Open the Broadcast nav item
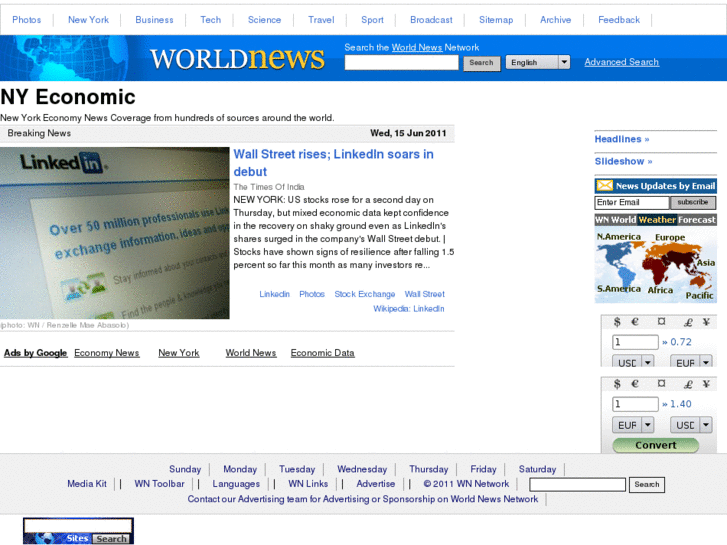Image resolution: width=727 pixels, height=545 pixels. tap(431, 20)
